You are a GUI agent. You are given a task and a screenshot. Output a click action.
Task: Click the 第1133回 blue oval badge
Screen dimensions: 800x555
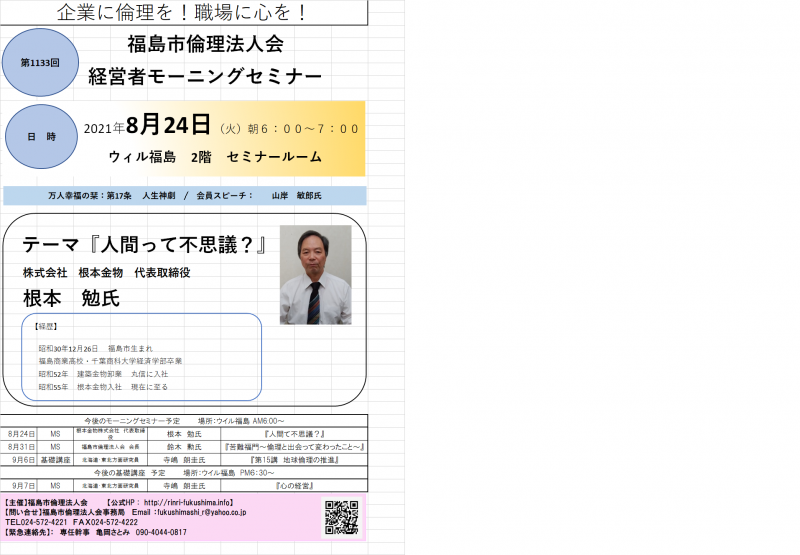[x=40, y=62]
